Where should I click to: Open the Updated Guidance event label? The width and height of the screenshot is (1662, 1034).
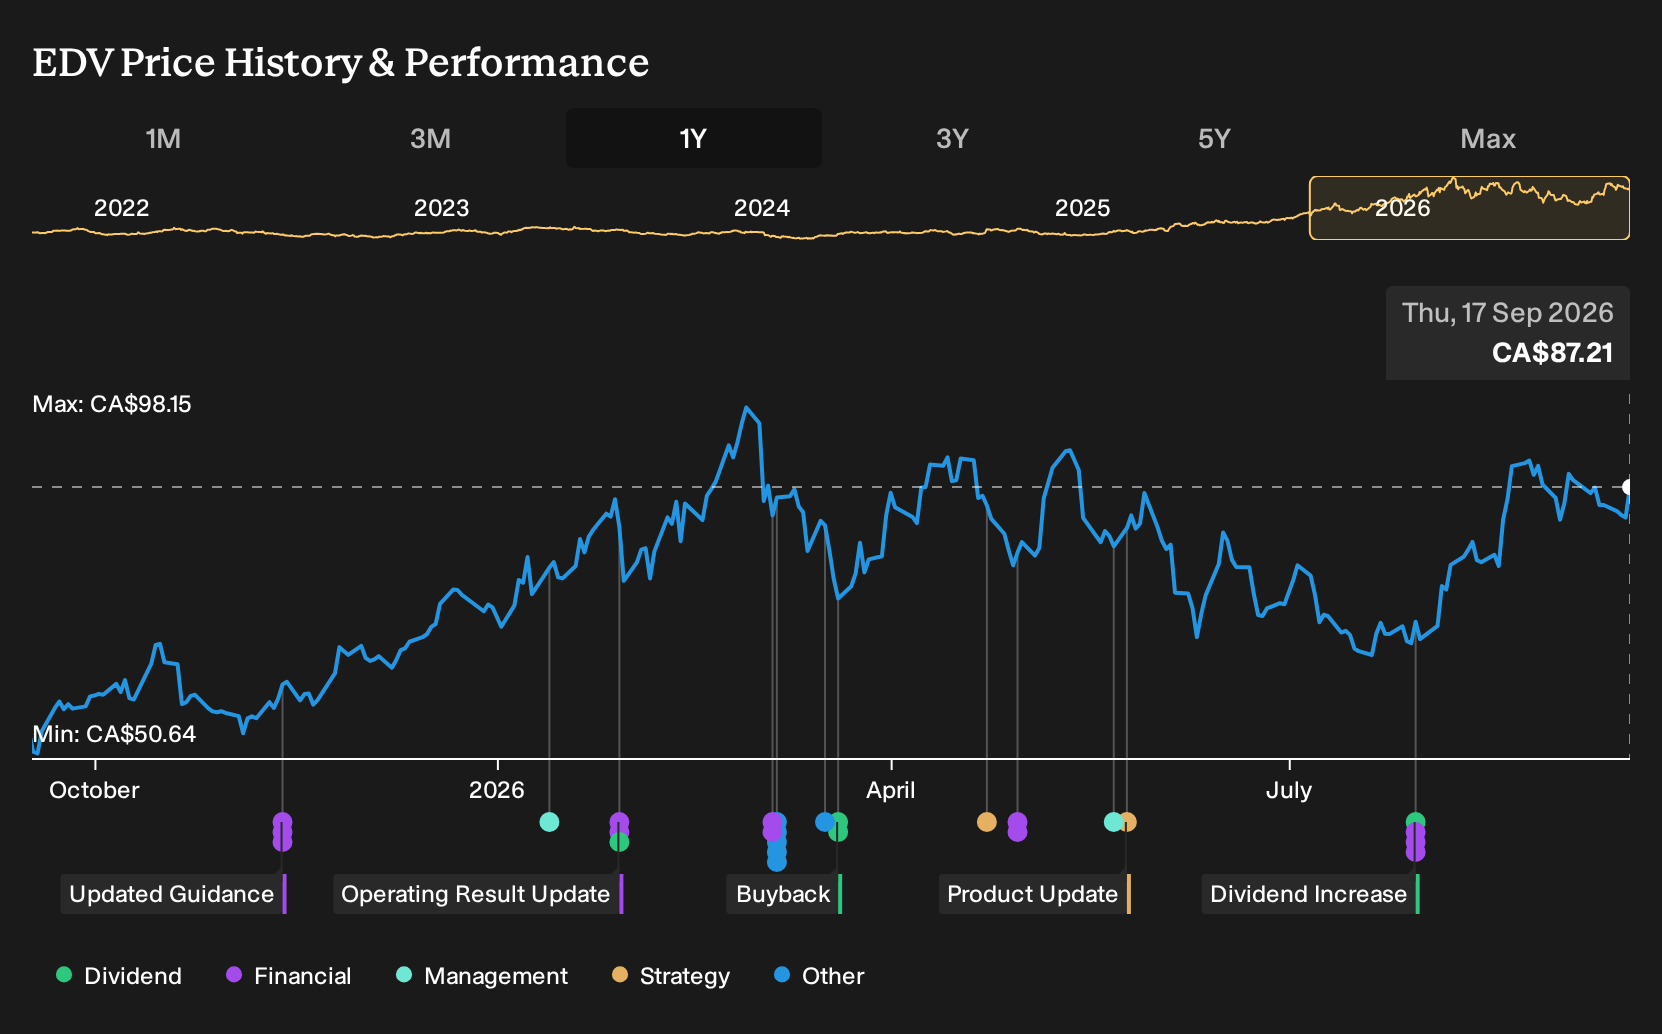pos(174,894)
